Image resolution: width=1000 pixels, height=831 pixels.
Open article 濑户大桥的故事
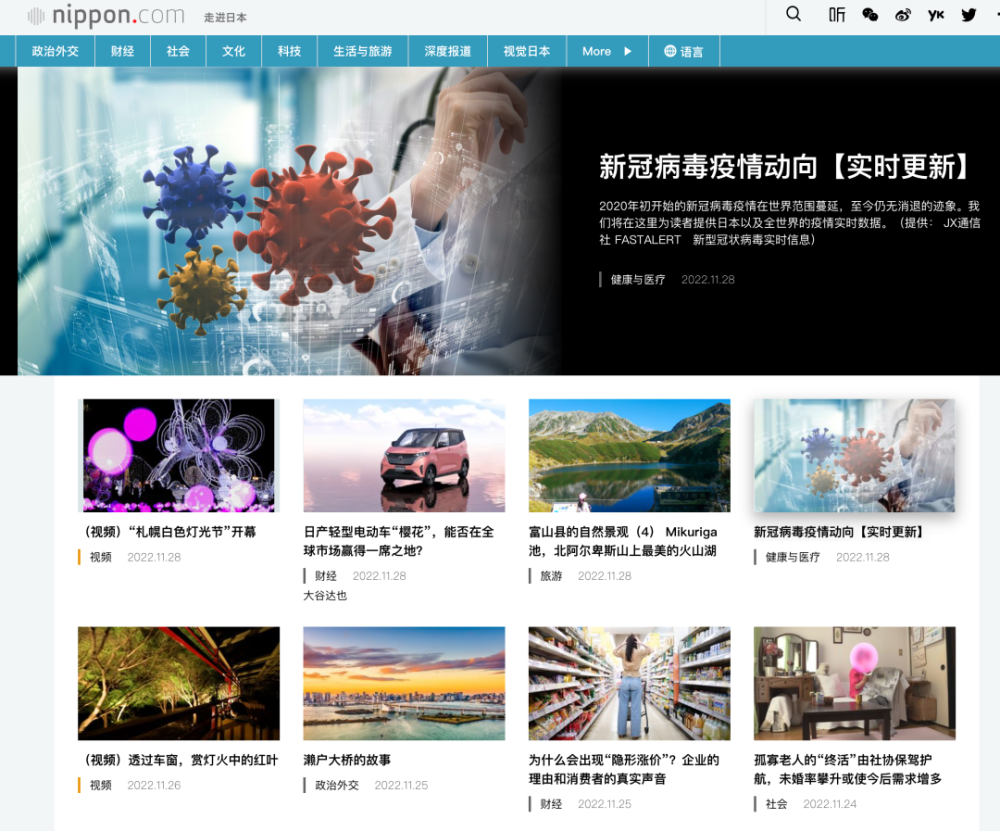point(347,760)
